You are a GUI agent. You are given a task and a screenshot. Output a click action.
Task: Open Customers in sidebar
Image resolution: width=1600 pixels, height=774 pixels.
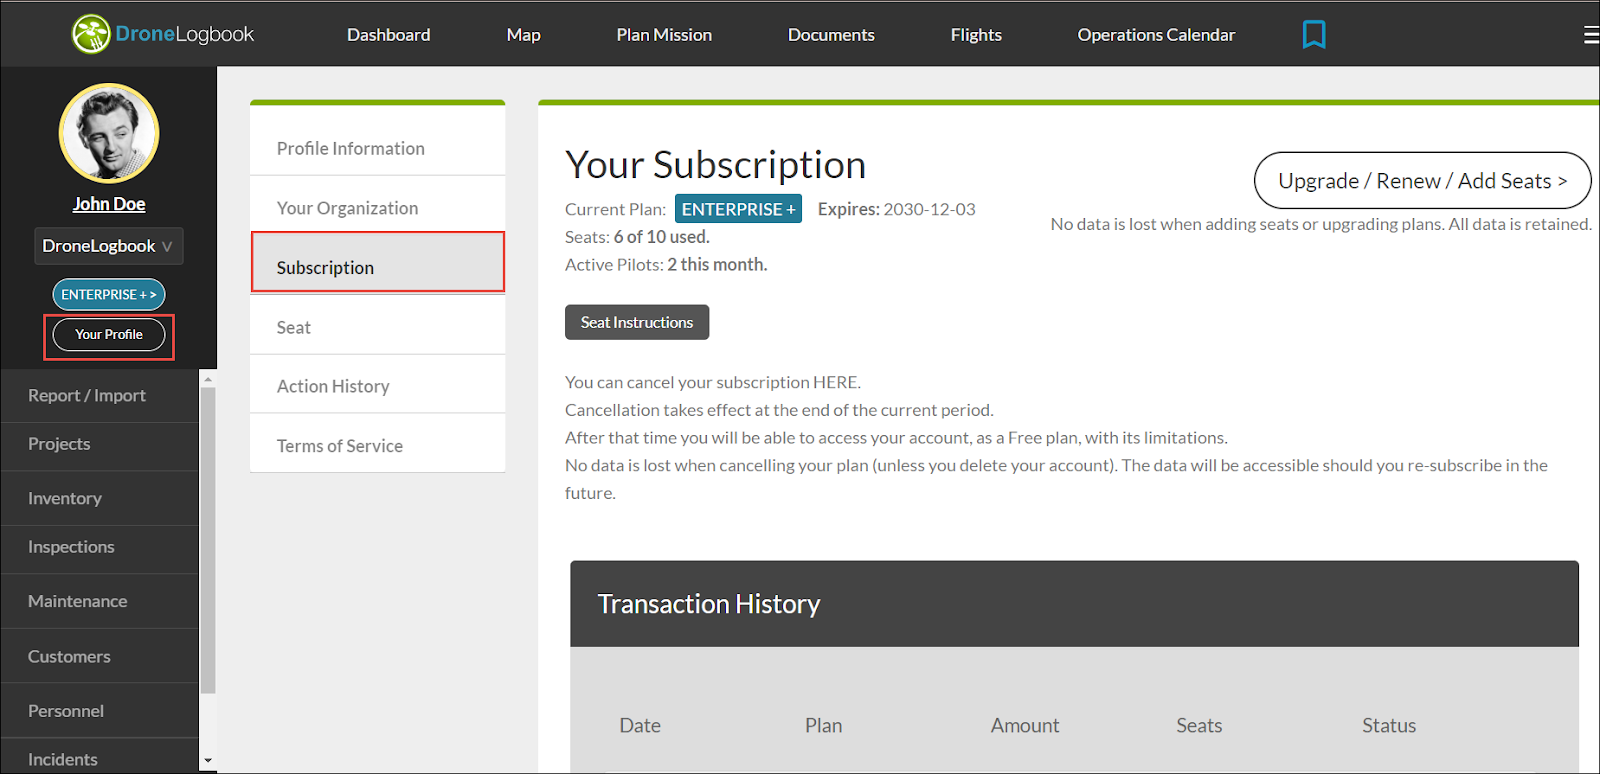(100, 657)
